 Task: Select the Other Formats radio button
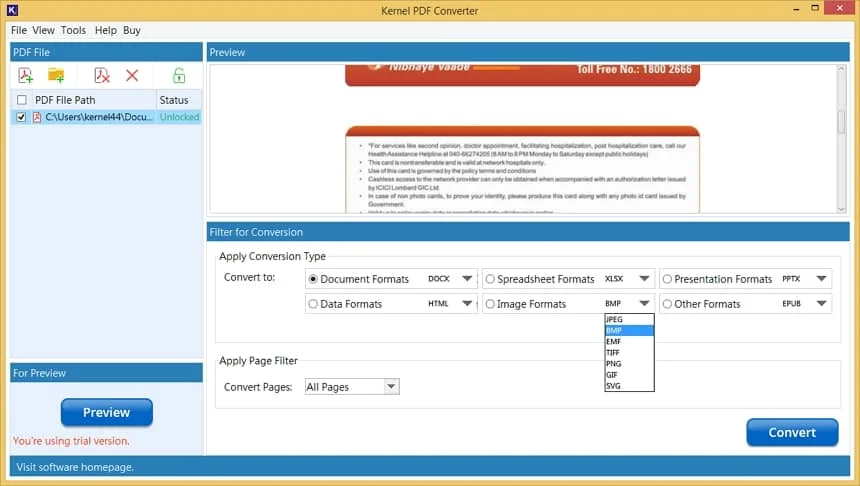(x=667, y=304)
